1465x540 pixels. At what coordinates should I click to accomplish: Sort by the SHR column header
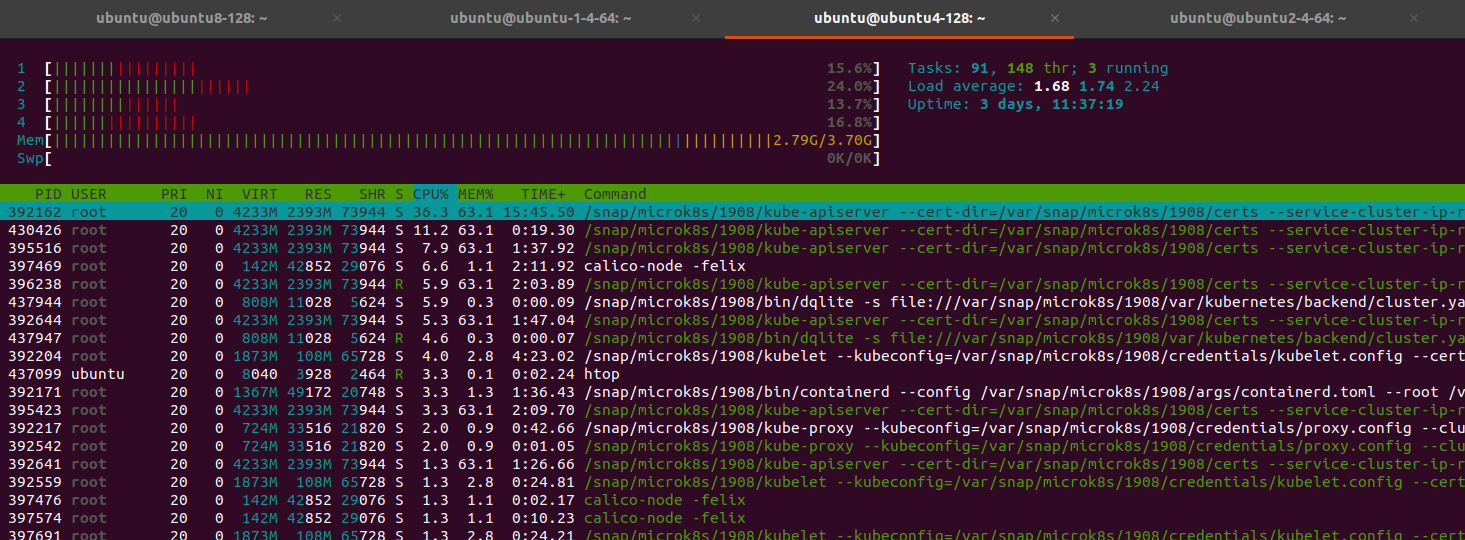pos(372,194)
